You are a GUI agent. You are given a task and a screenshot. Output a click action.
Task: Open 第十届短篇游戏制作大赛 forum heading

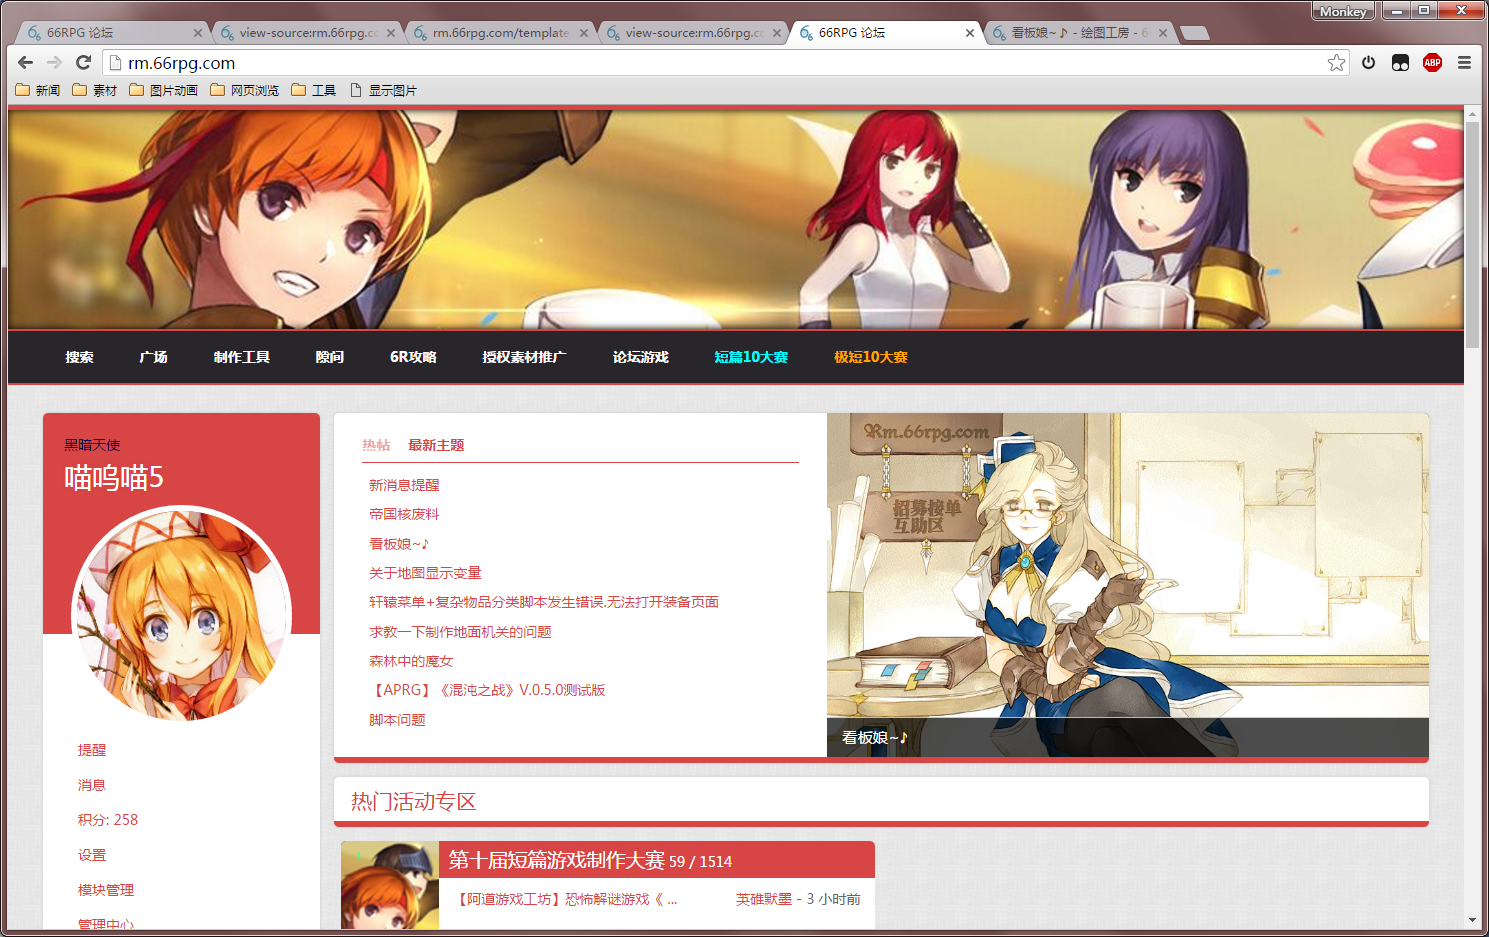pyautogui.click(x=556, y=860)
